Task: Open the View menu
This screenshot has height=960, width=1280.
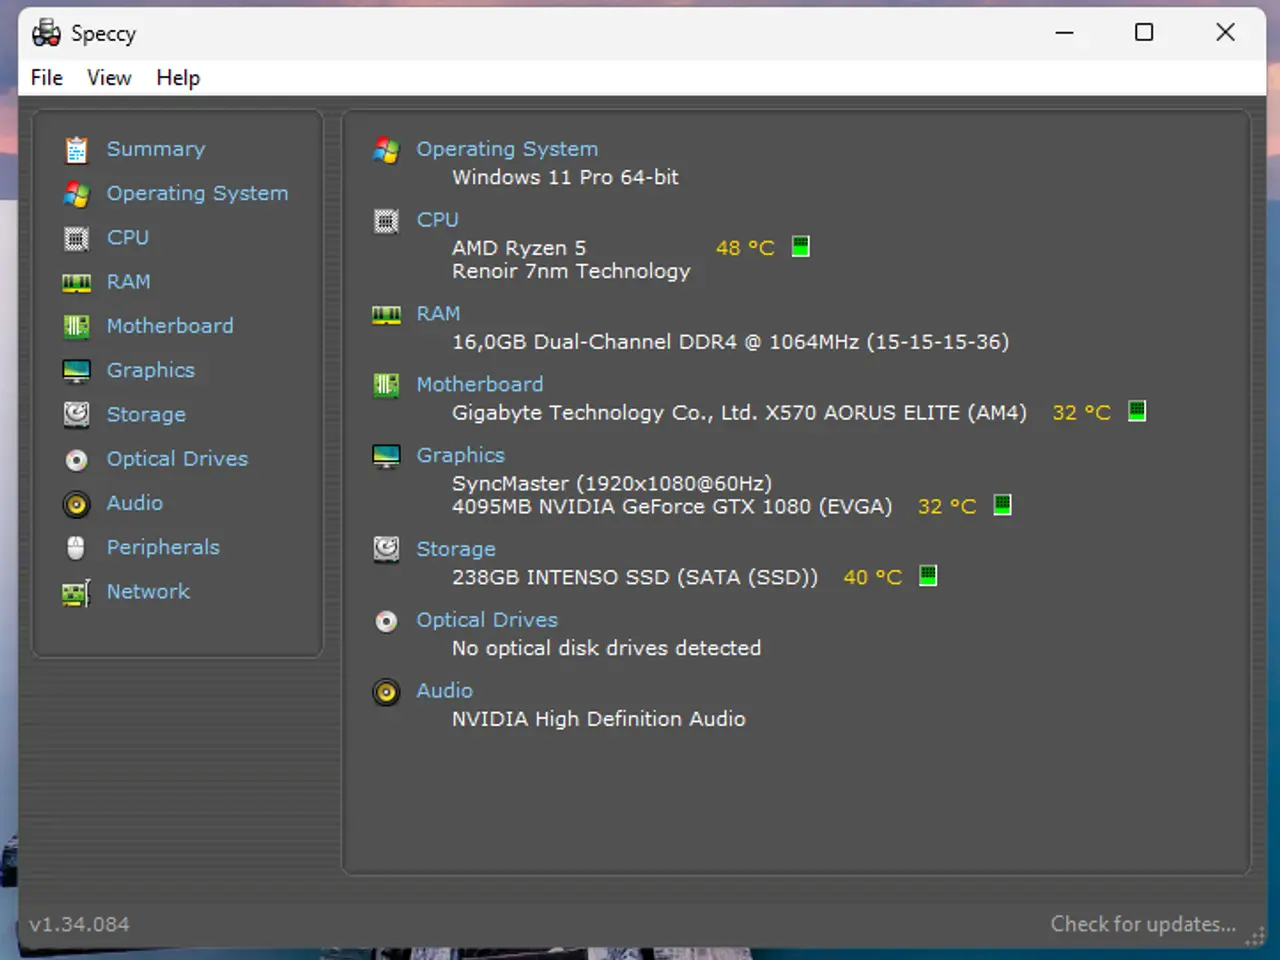Action: (109, 78)
